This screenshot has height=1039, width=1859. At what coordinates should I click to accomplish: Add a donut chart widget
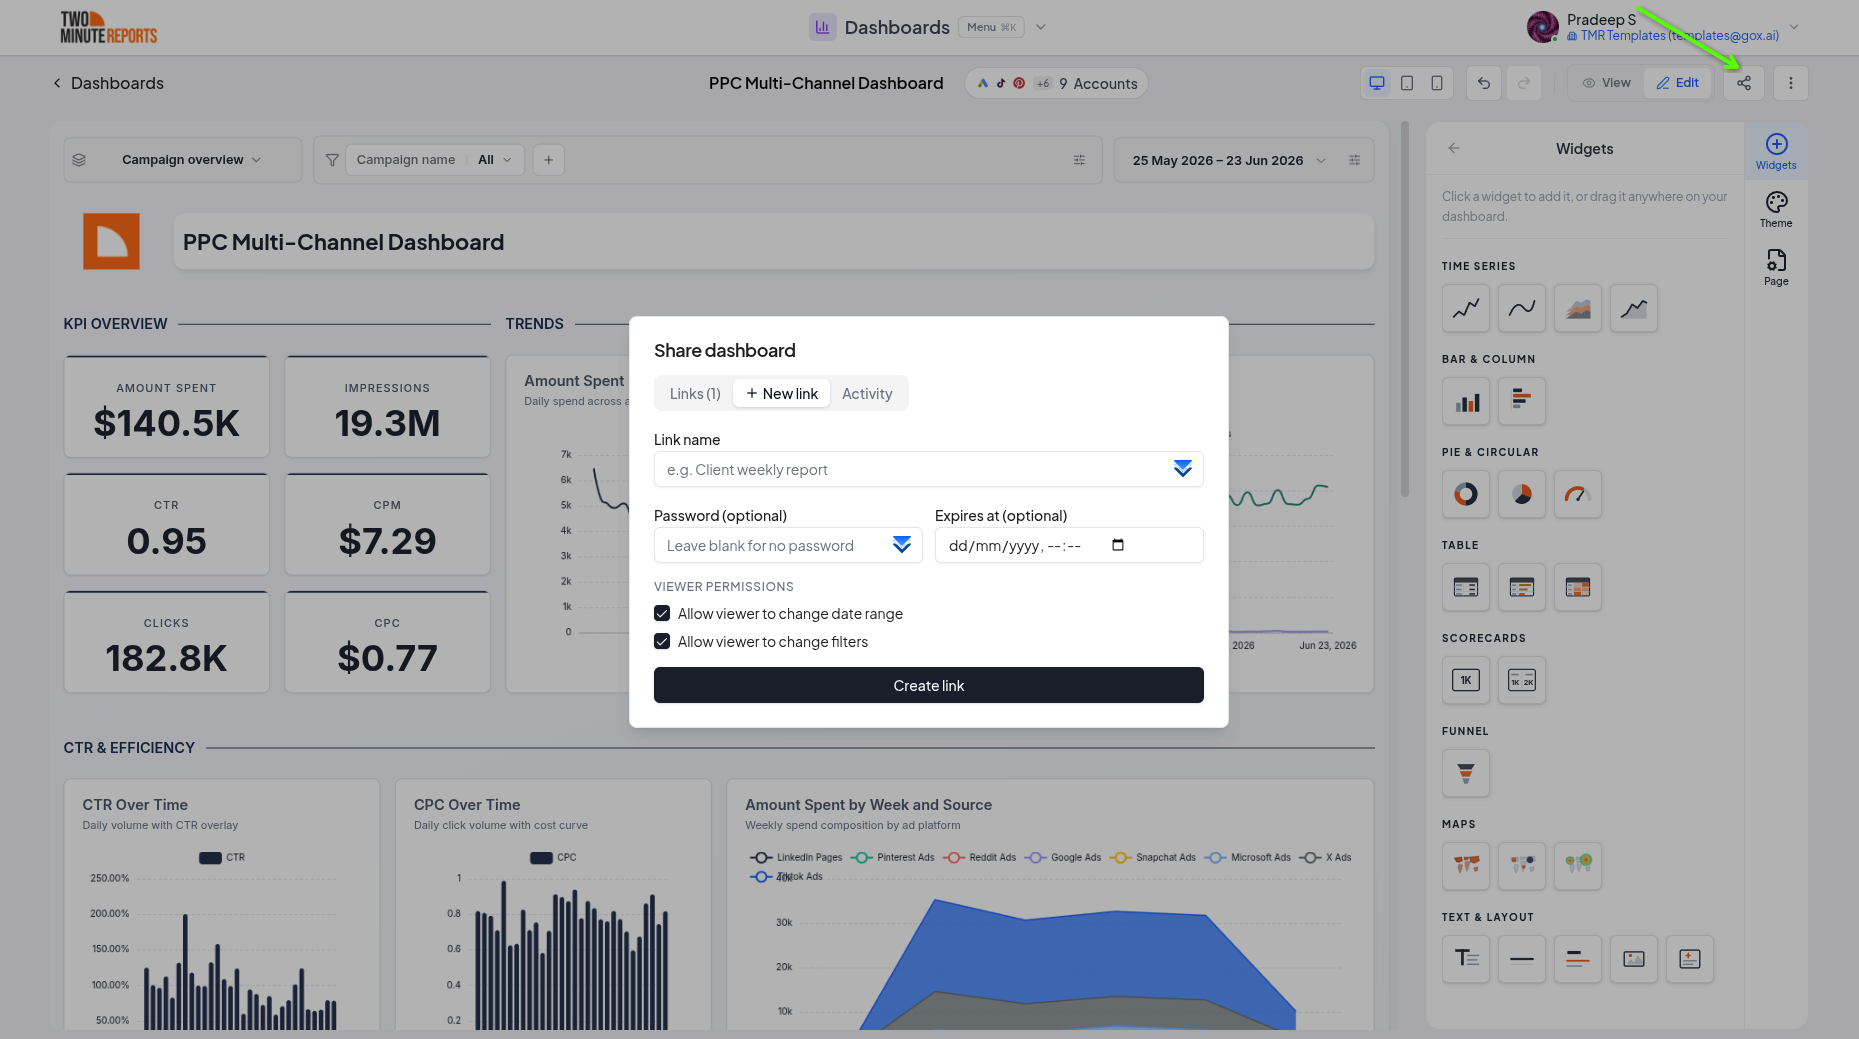coord(1466,494)
